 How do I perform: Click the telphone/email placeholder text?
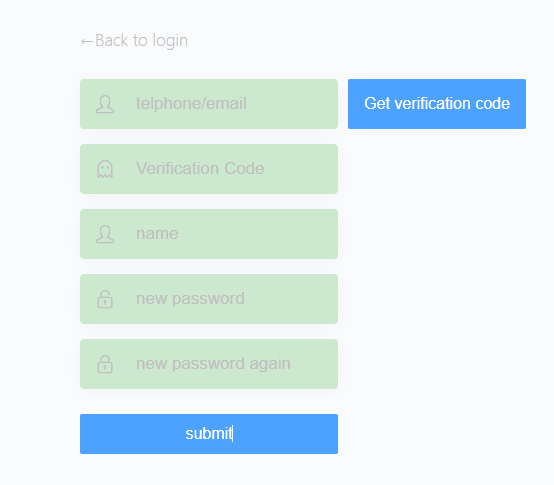(191, 103)
